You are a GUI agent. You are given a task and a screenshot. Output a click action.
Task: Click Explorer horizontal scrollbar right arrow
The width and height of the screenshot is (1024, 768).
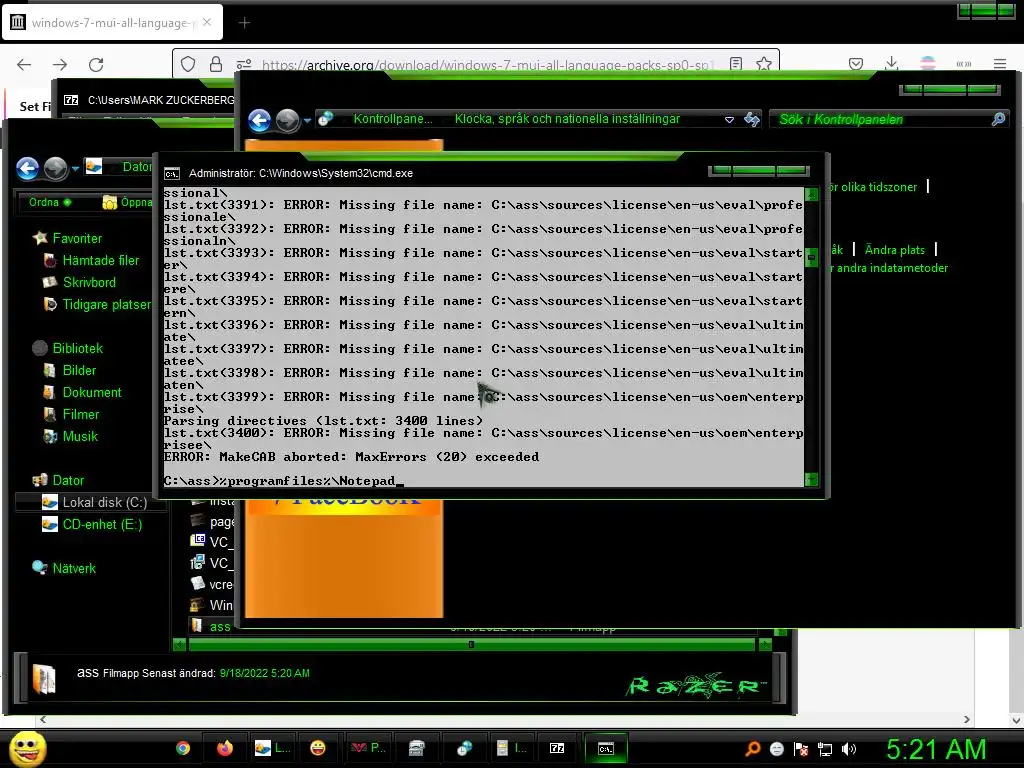765,645
